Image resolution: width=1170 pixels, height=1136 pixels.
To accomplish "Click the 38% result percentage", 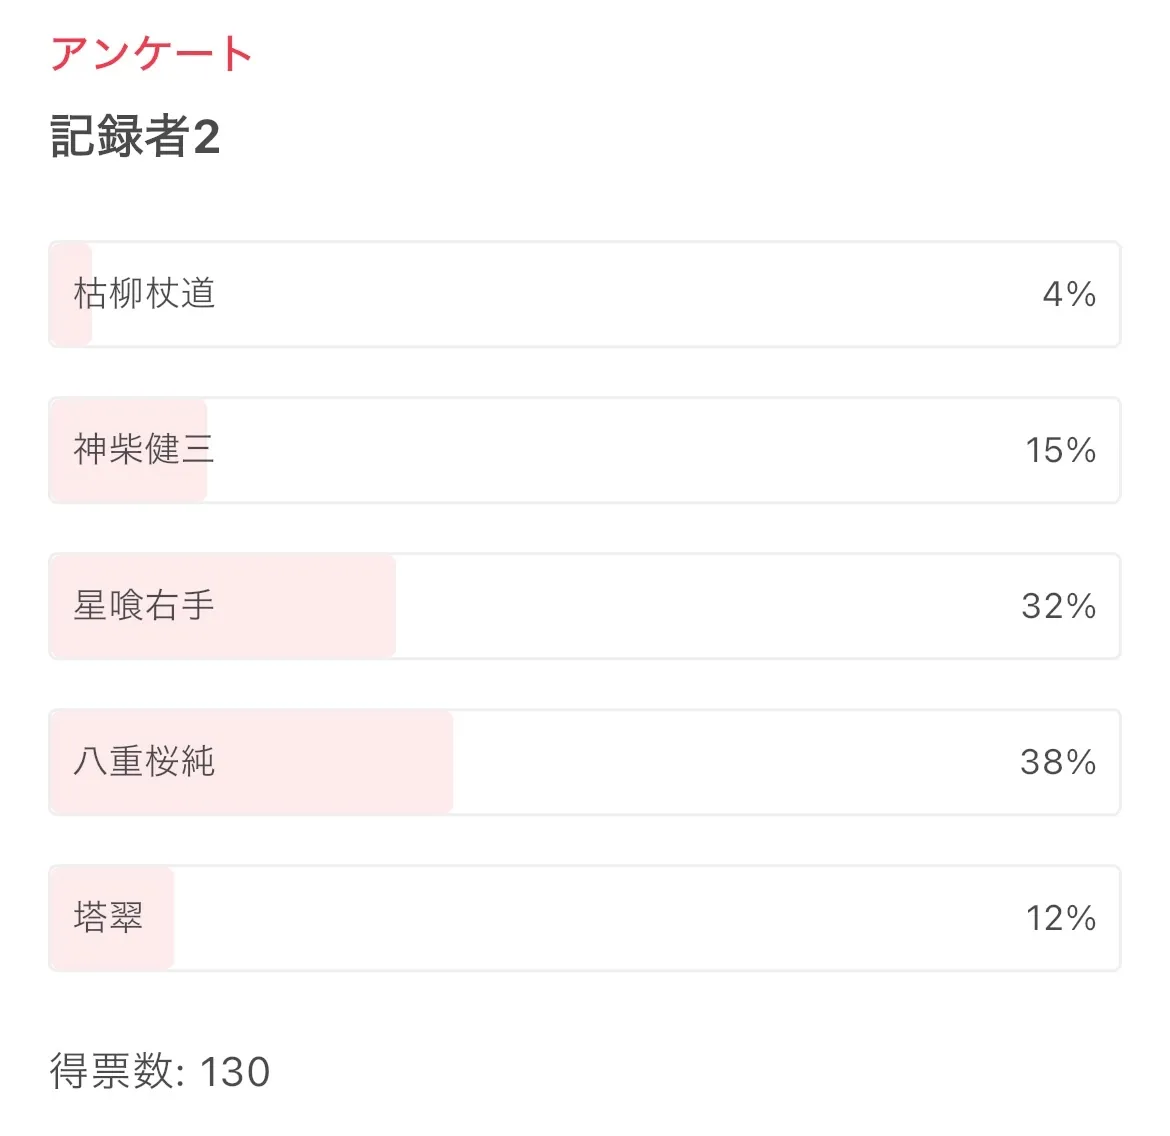I will tap(1058, 762).
